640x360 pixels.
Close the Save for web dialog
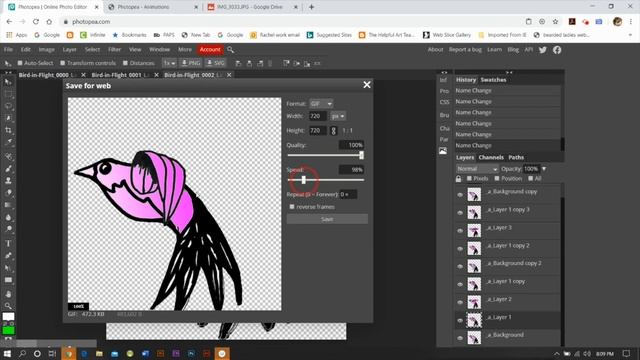click(367, 84)
